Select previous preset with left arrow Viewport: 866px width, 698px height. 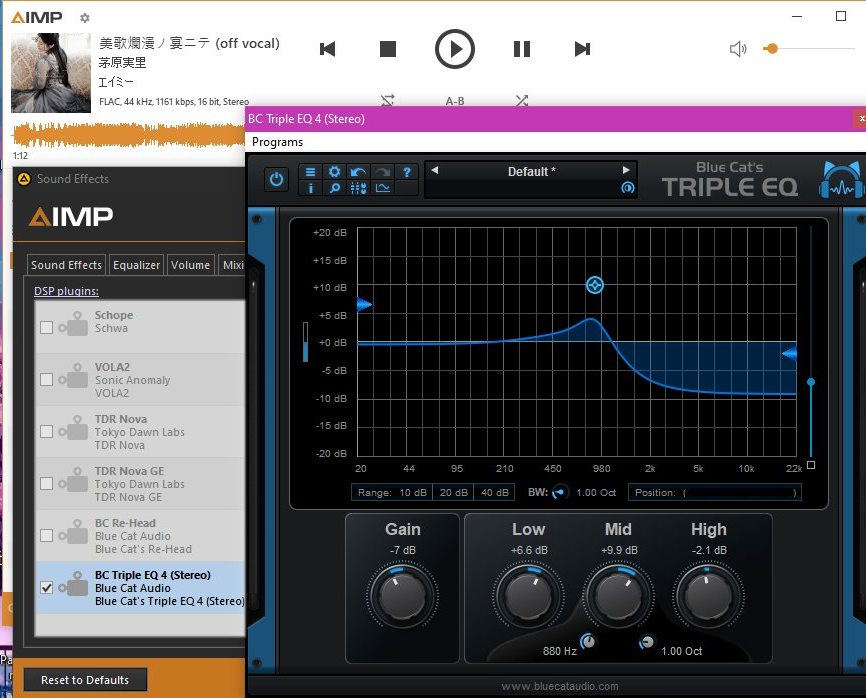tap(435, 170)
